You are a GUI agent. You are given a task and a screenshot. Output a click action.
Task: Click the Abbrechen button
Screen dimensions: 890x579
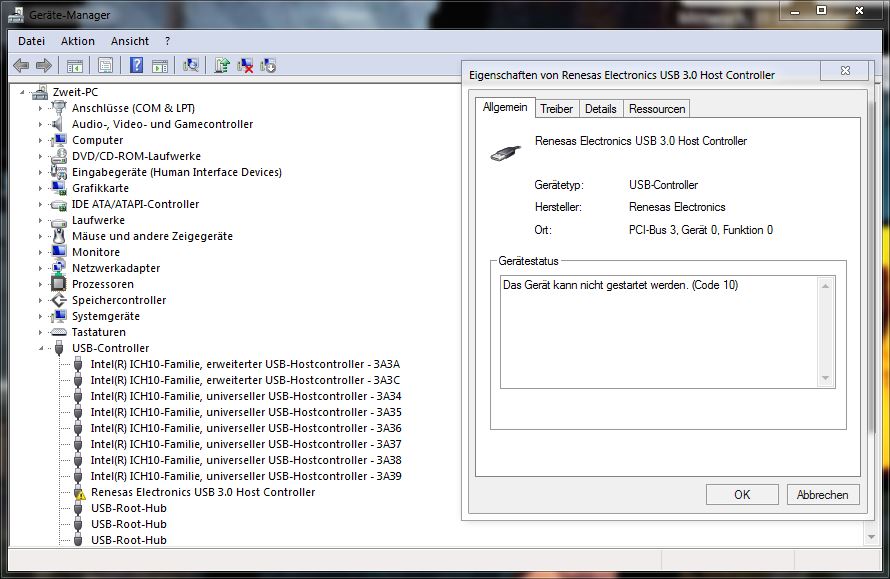point(822,494)
